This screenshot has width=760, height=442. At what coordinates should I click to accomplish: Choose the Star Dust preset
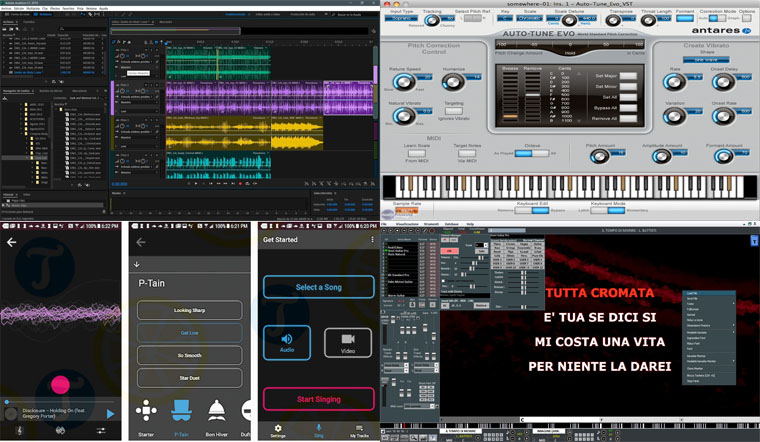(190, 378)
